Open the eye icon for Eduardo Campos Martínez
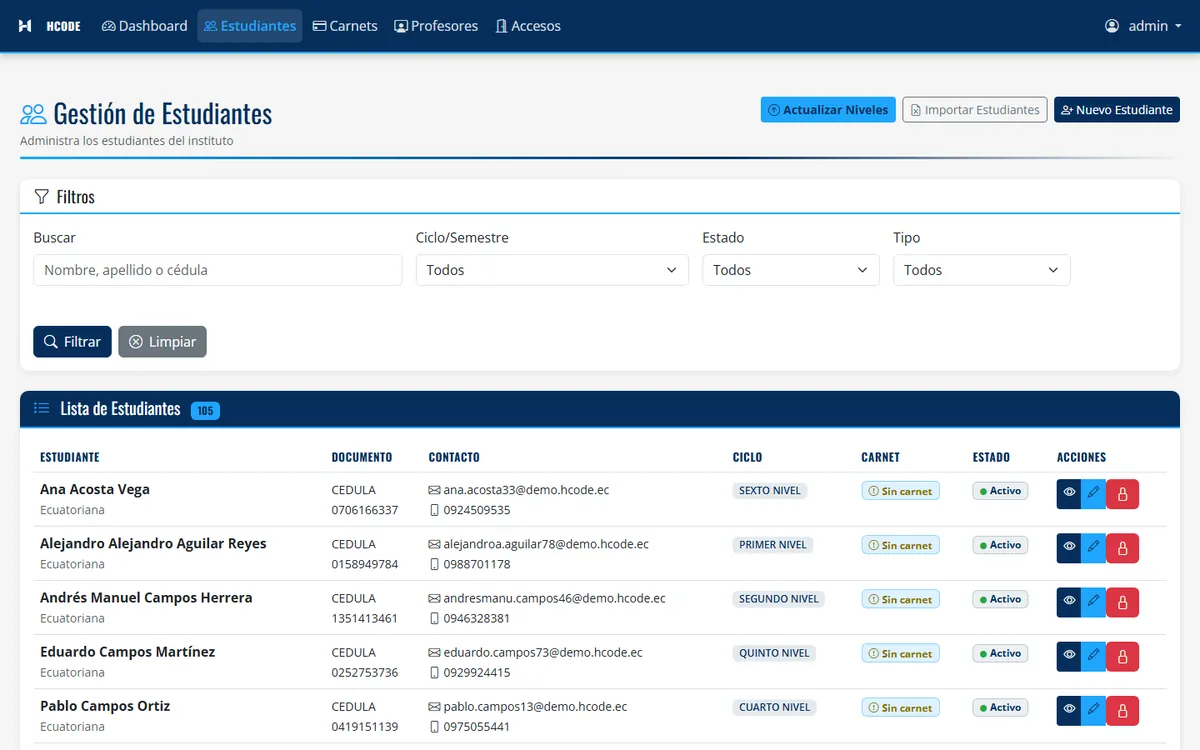Viewport: 1200px width, 750px height. tap(1069, 656)
